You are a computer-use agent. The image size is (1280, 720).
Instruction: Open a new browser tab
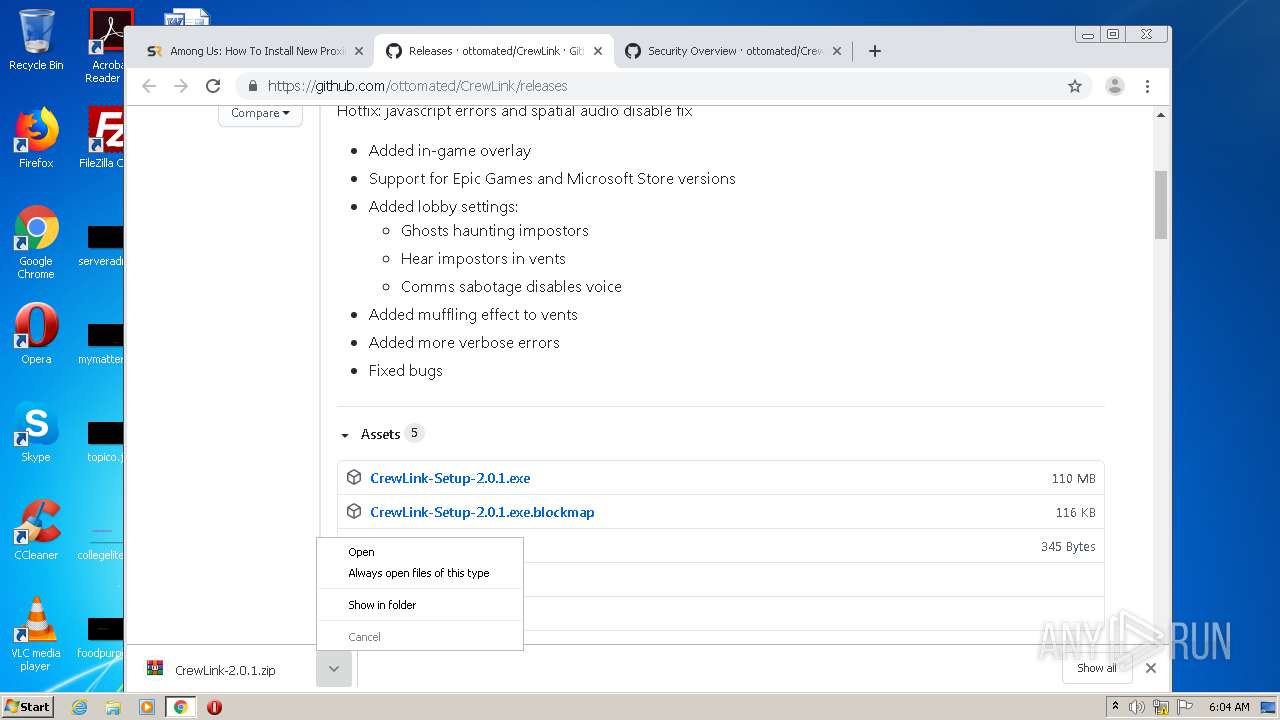coord(875,51)
